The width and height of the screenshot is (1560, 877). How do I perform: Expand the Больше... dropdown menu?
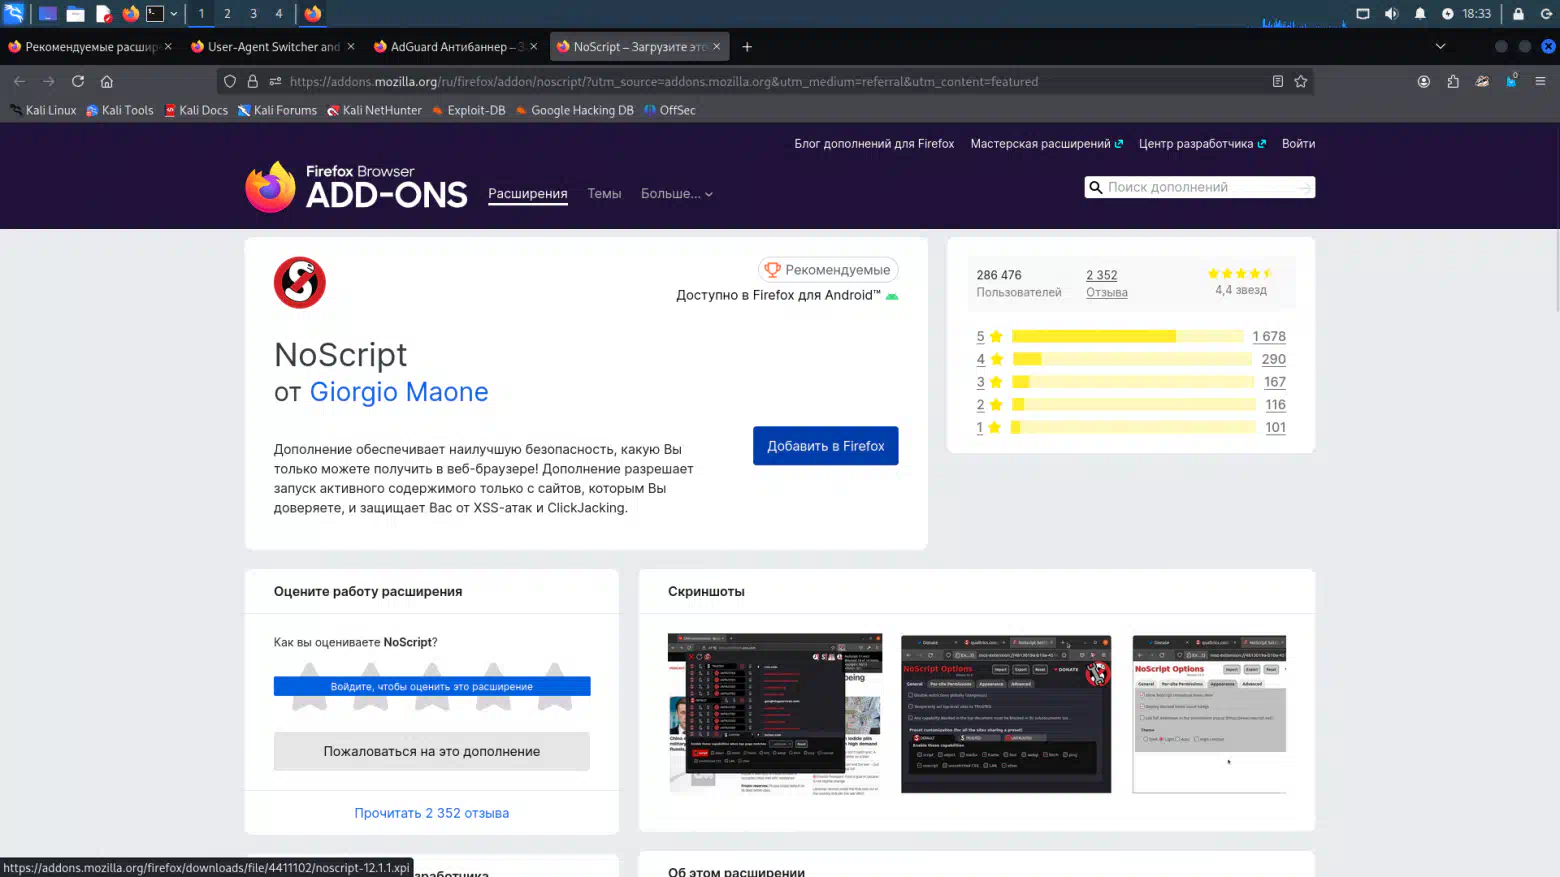(677, 194)
